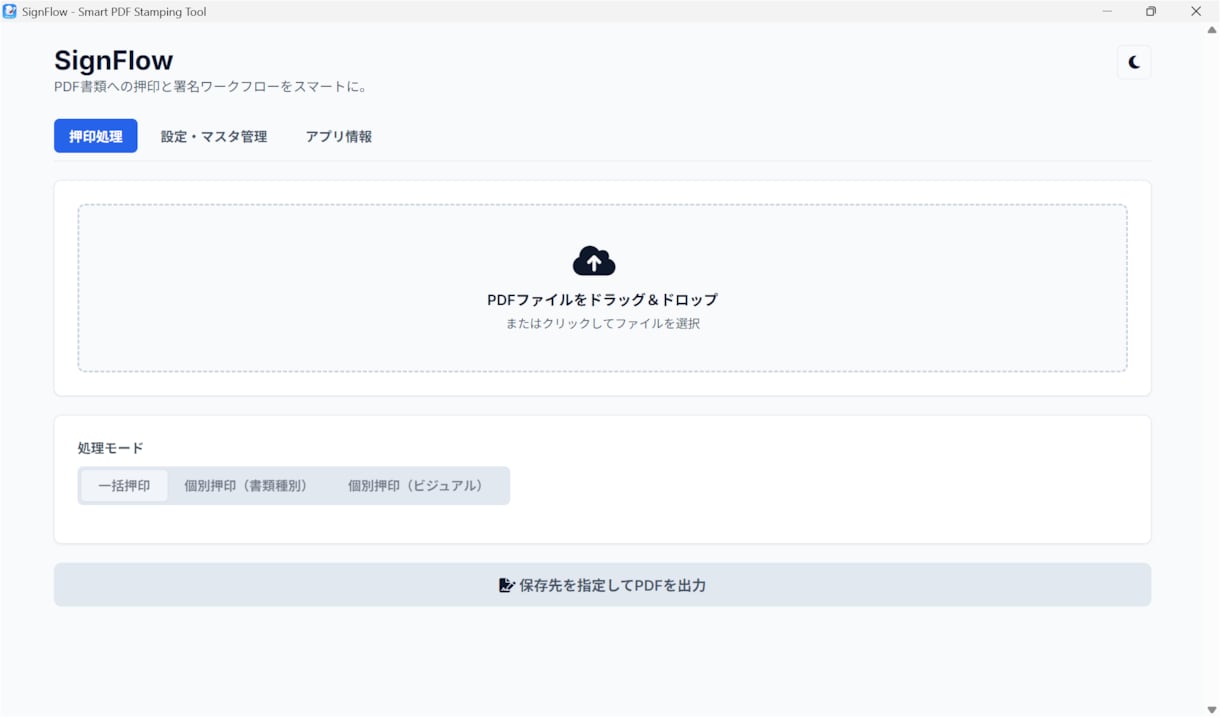1220x717 pixels.
Task: Click the PDF output icon on save button
Action: pyautogui.click(x=506, y=585)
